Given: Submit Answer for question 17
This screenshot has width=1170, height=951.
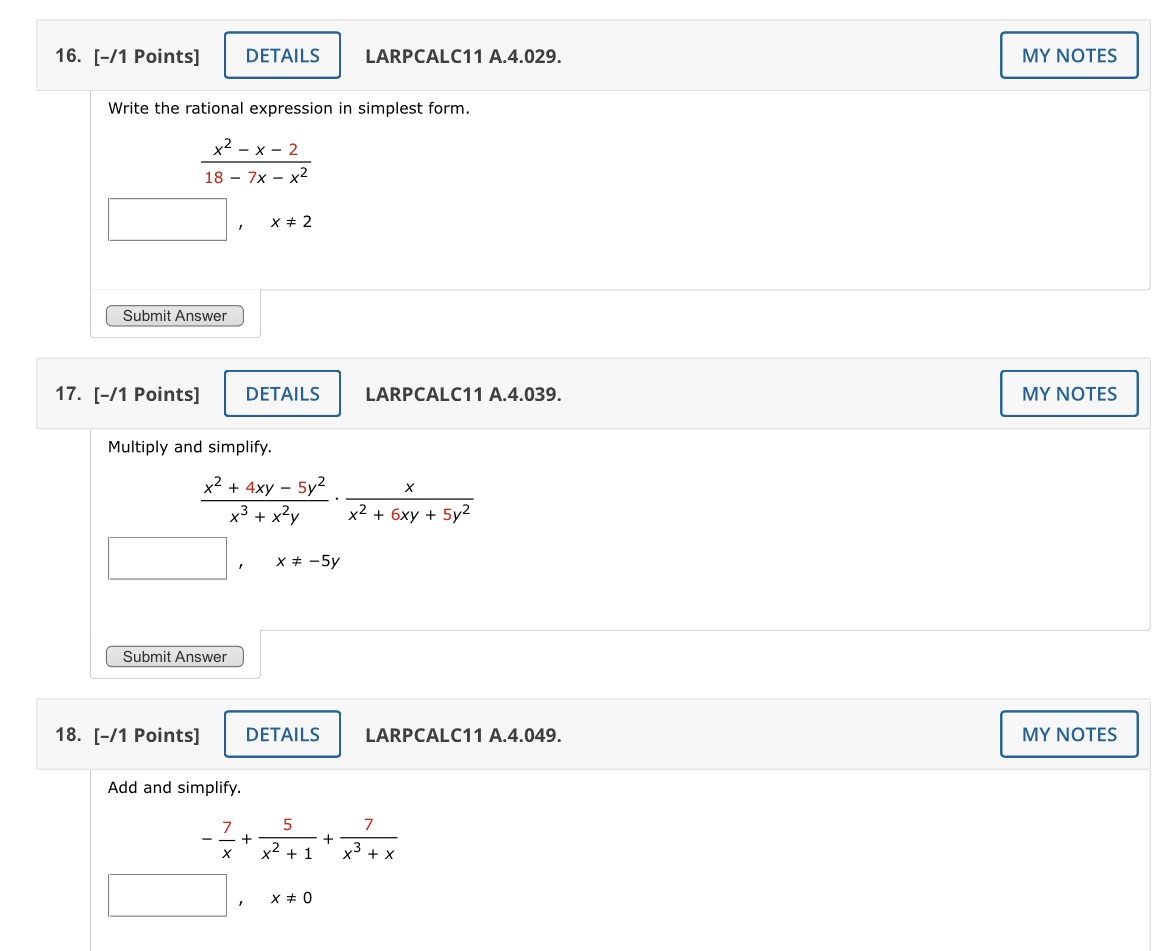Looking at the screenshot, I should tap(174, 656).
